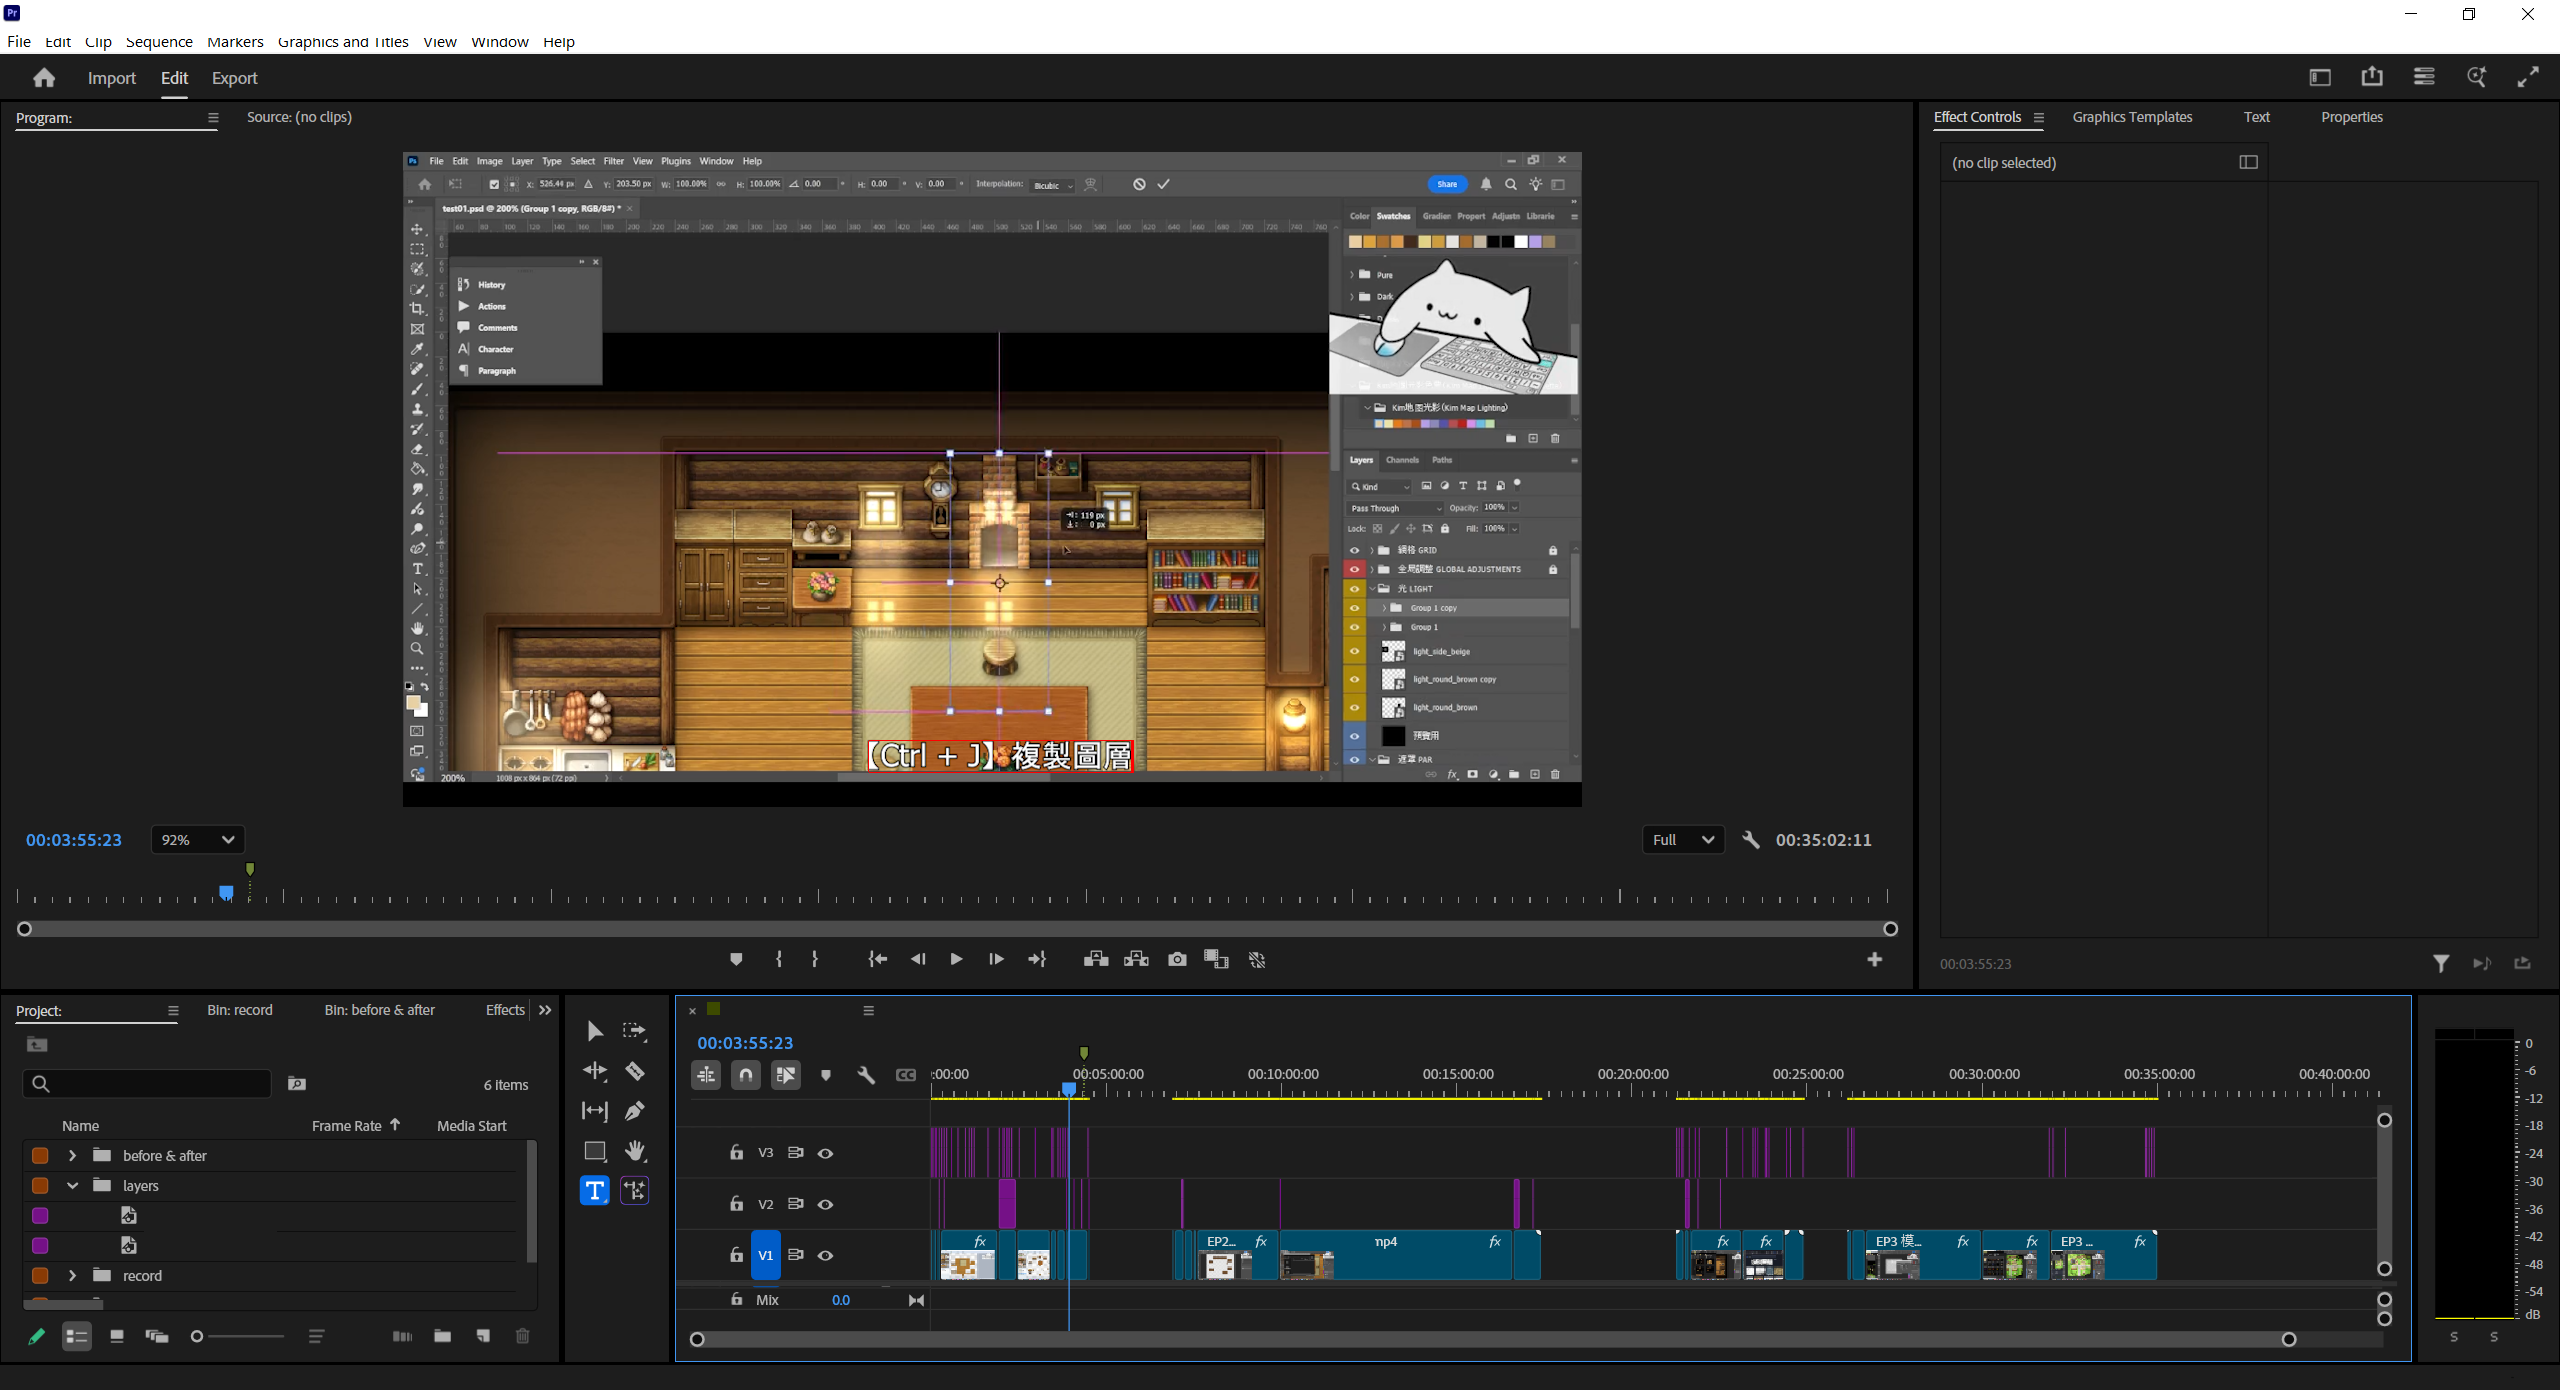Step back one frame

[x=918, y=959]
